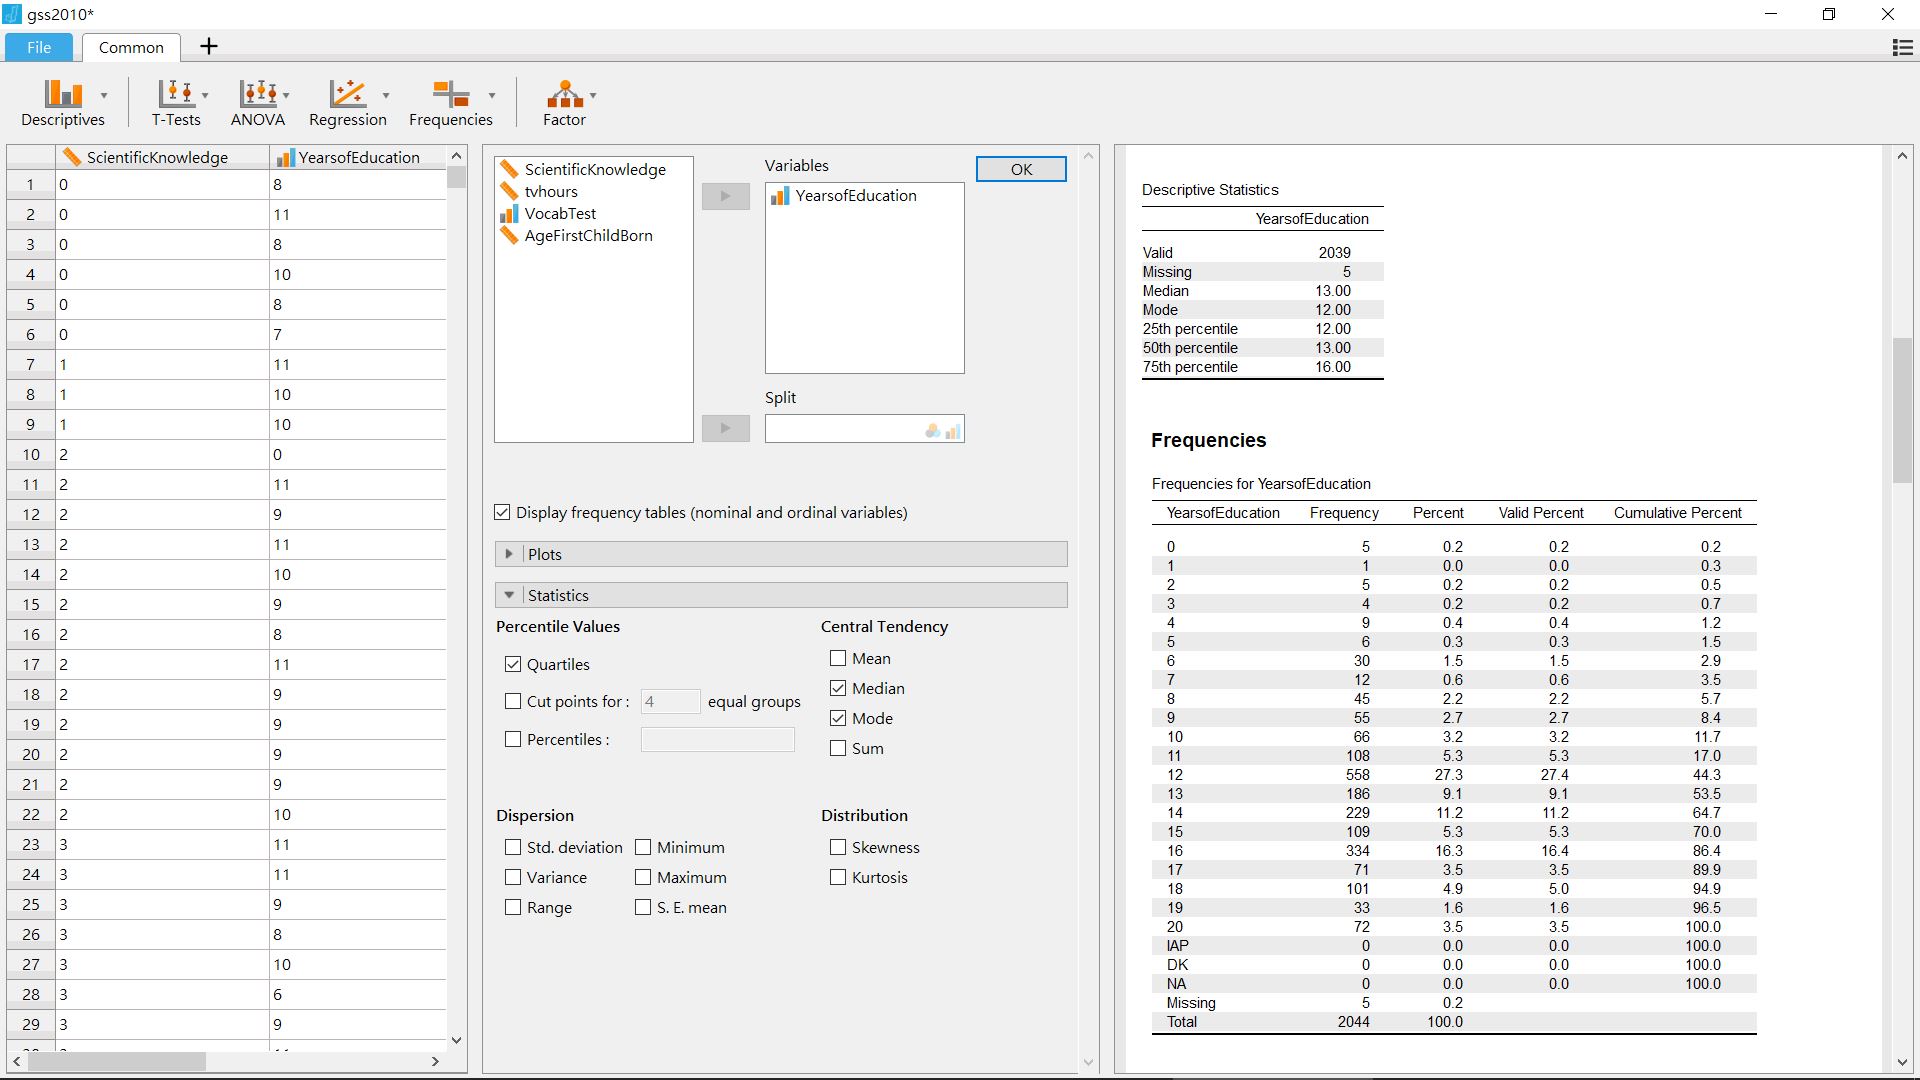The height and width of the screenshot is (1080, 1920).
Task: Click dropdown arrow beside Factor
Action: [593, 95]
